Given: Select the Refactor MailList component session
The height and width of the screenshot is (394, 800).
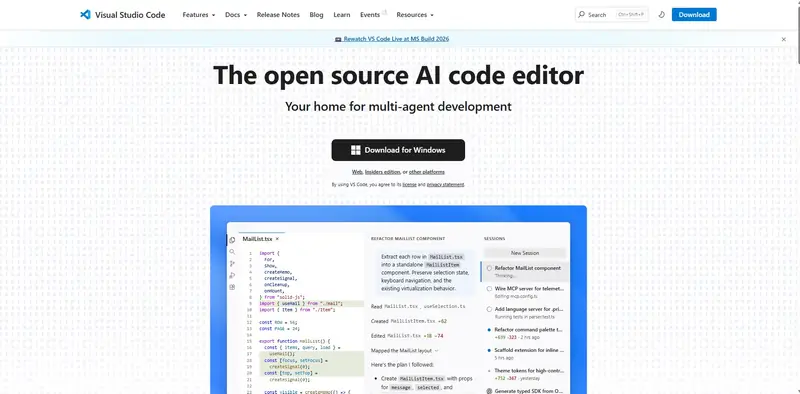Looking at the screenshot, I should coord(524,271).
